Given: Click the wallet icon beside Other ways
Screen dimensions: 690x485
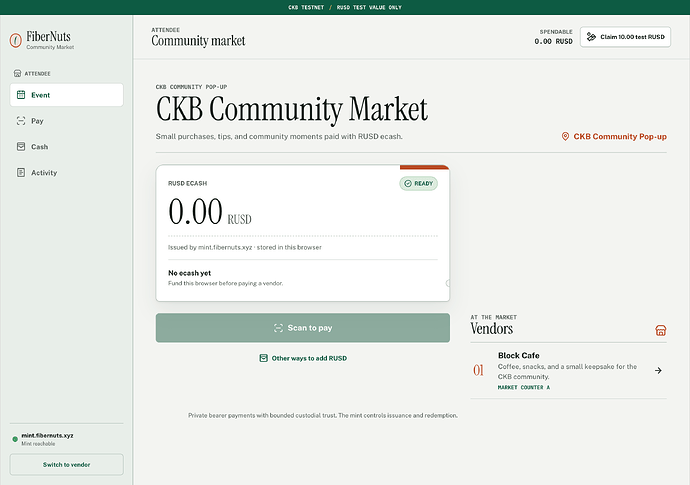Looking at the screenshot, I should coord(263,358).
